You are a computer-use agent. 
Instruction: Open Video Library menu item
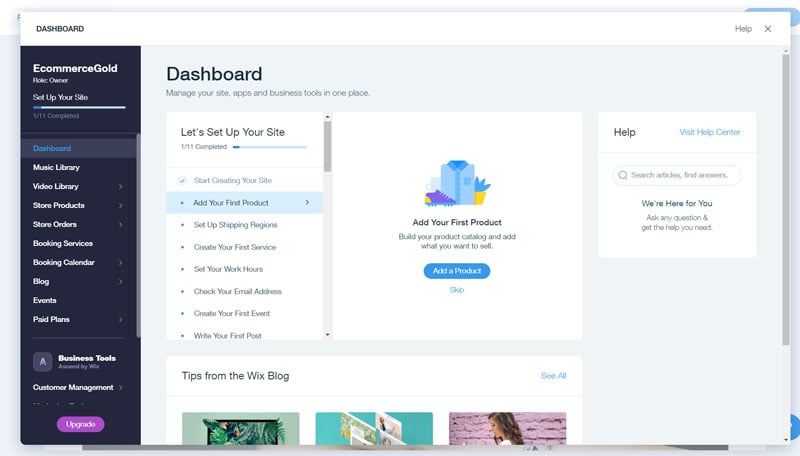(x=56, y=186)
